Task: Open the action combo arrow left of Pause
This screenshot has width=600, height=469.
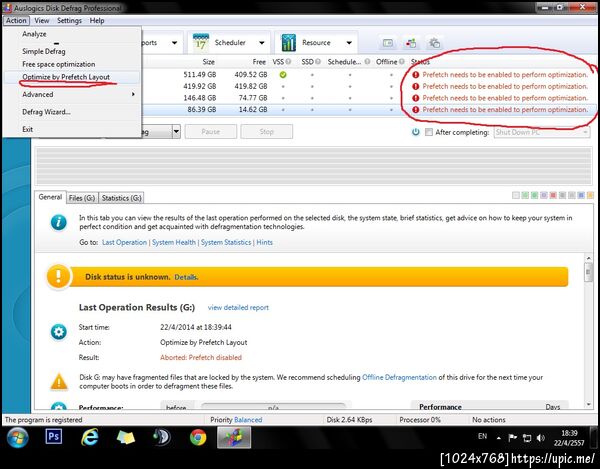Action: coord(176,132)
